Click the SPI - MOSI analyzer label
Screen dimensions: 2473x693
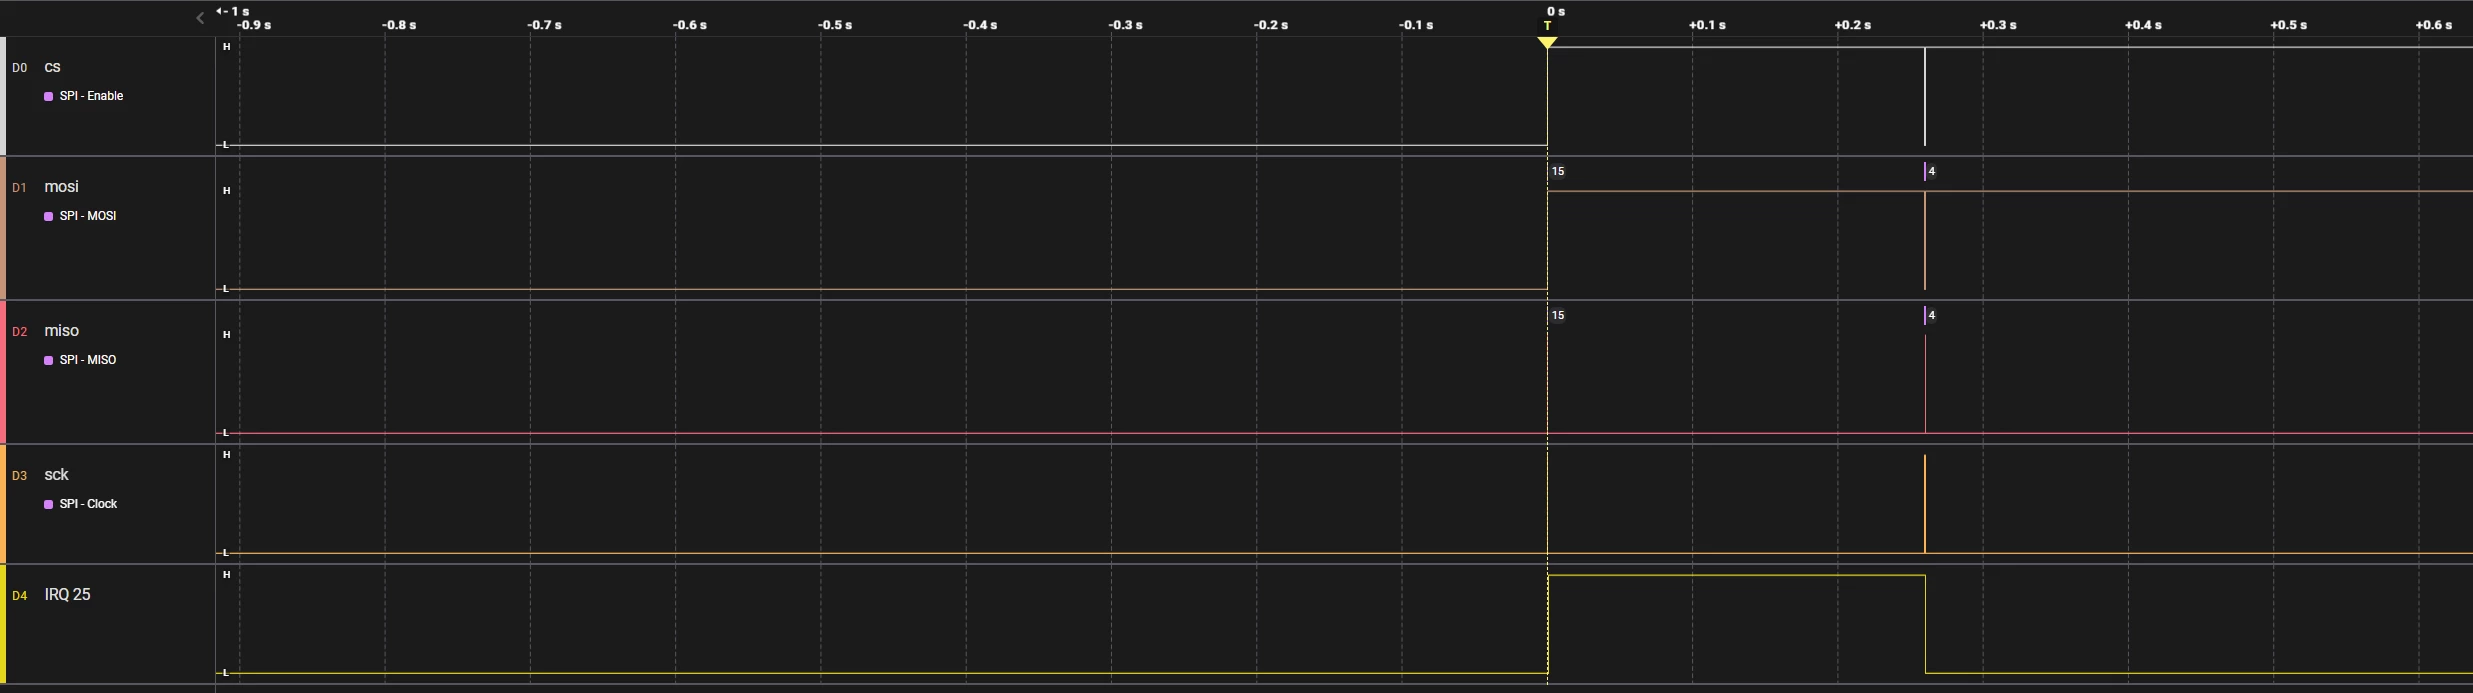(88, 216)
